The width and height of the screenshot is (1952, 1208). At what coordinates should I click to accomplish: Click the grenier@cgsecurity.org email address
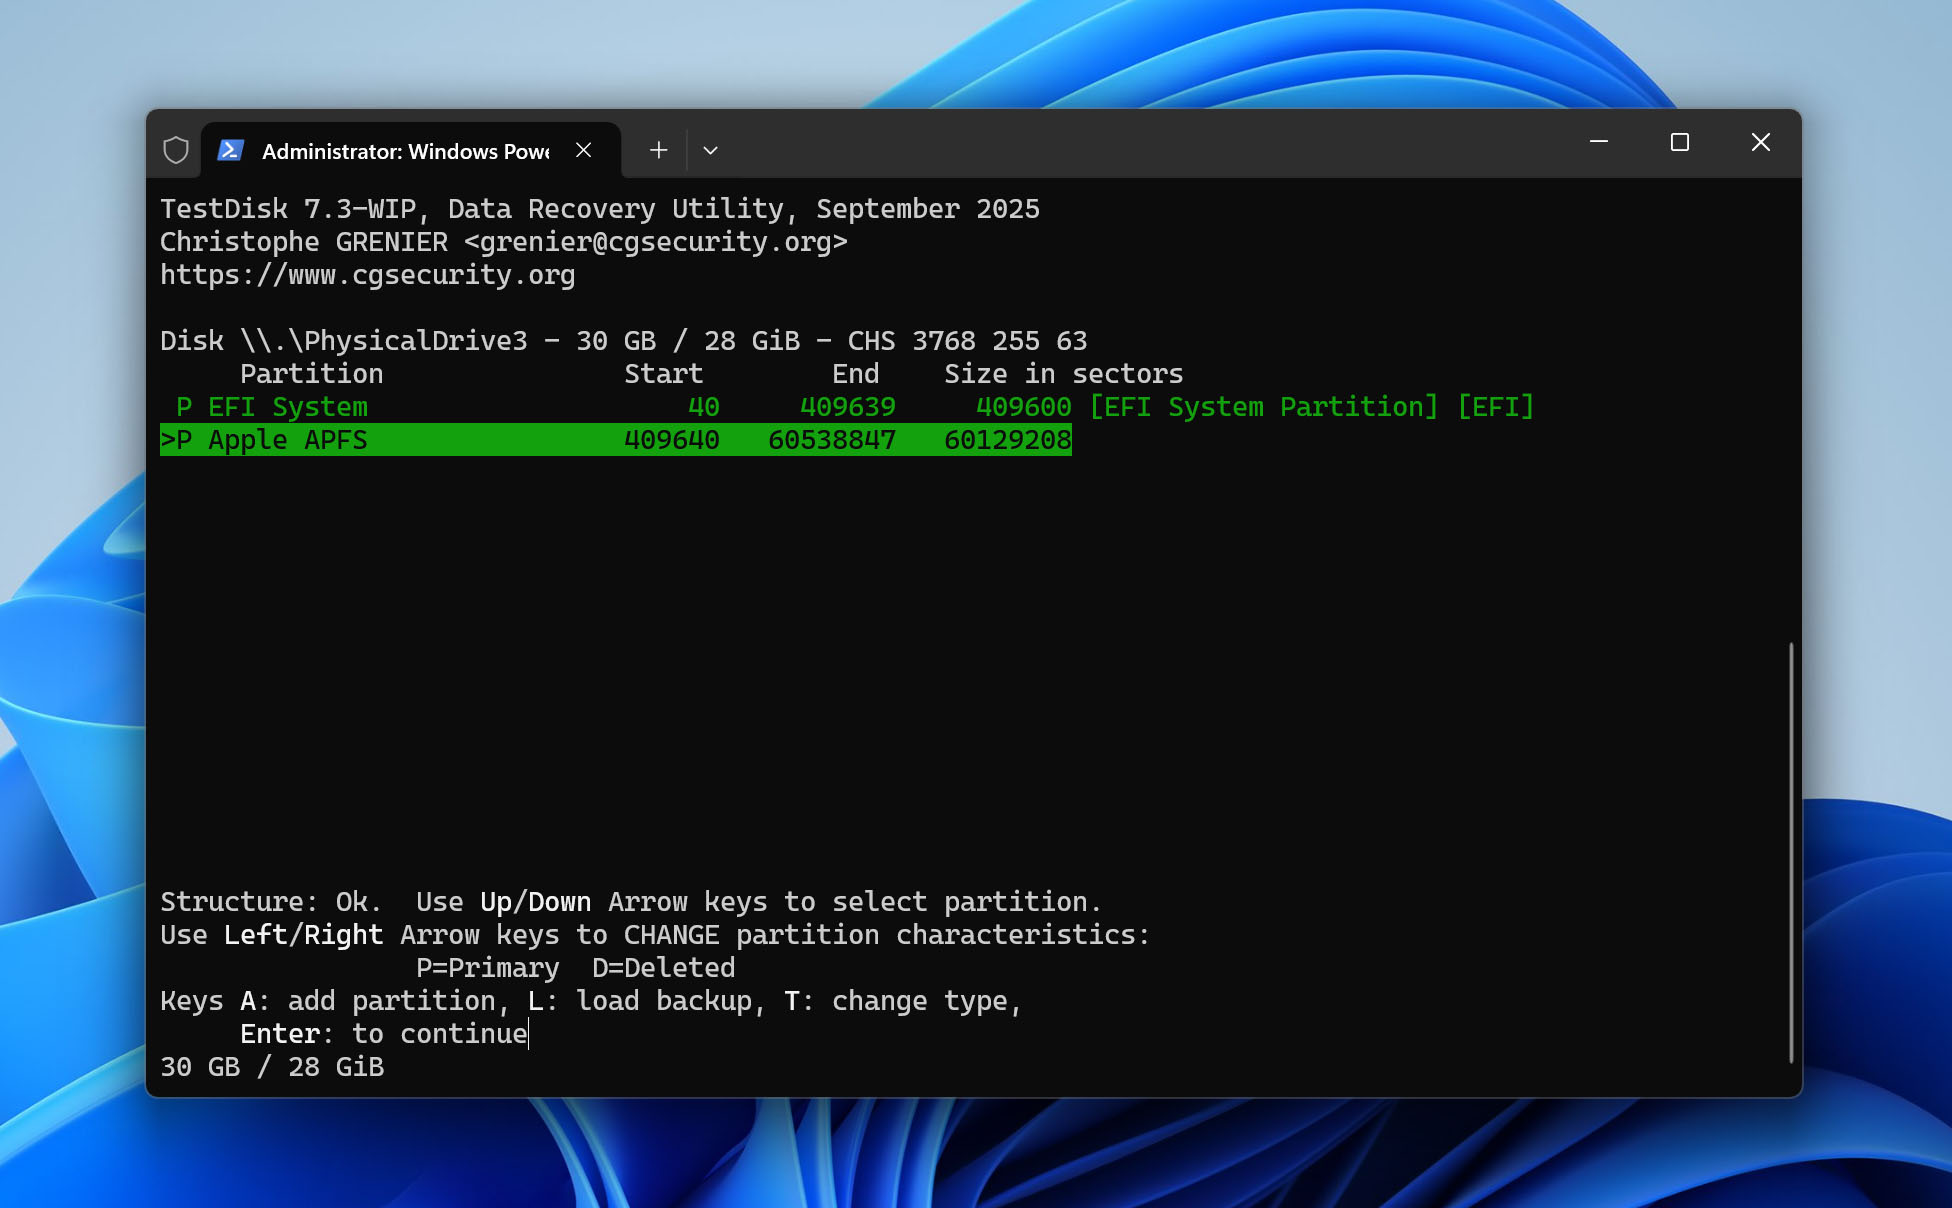(x=656, y=242)
